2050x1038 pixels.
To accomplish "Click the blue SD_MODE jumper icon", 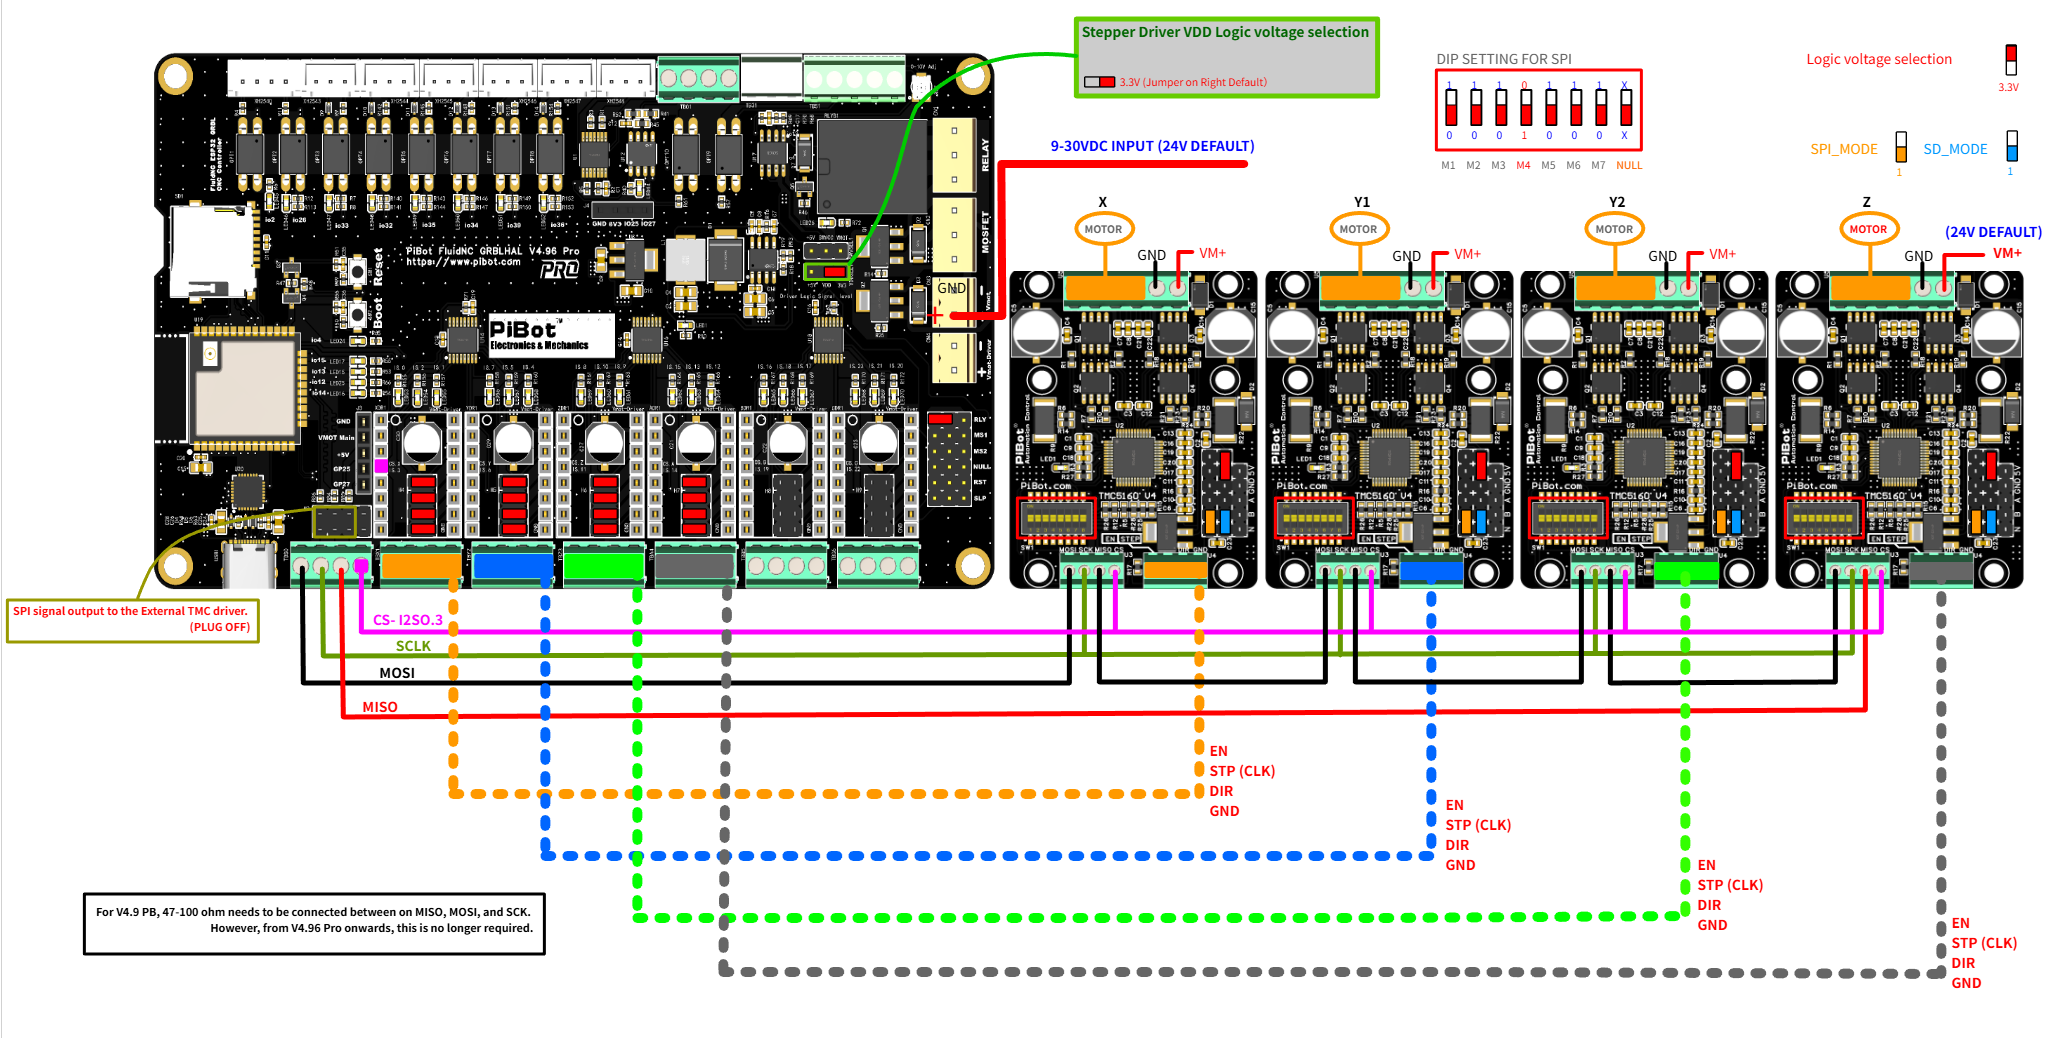I will click(x=2012, y=146).
